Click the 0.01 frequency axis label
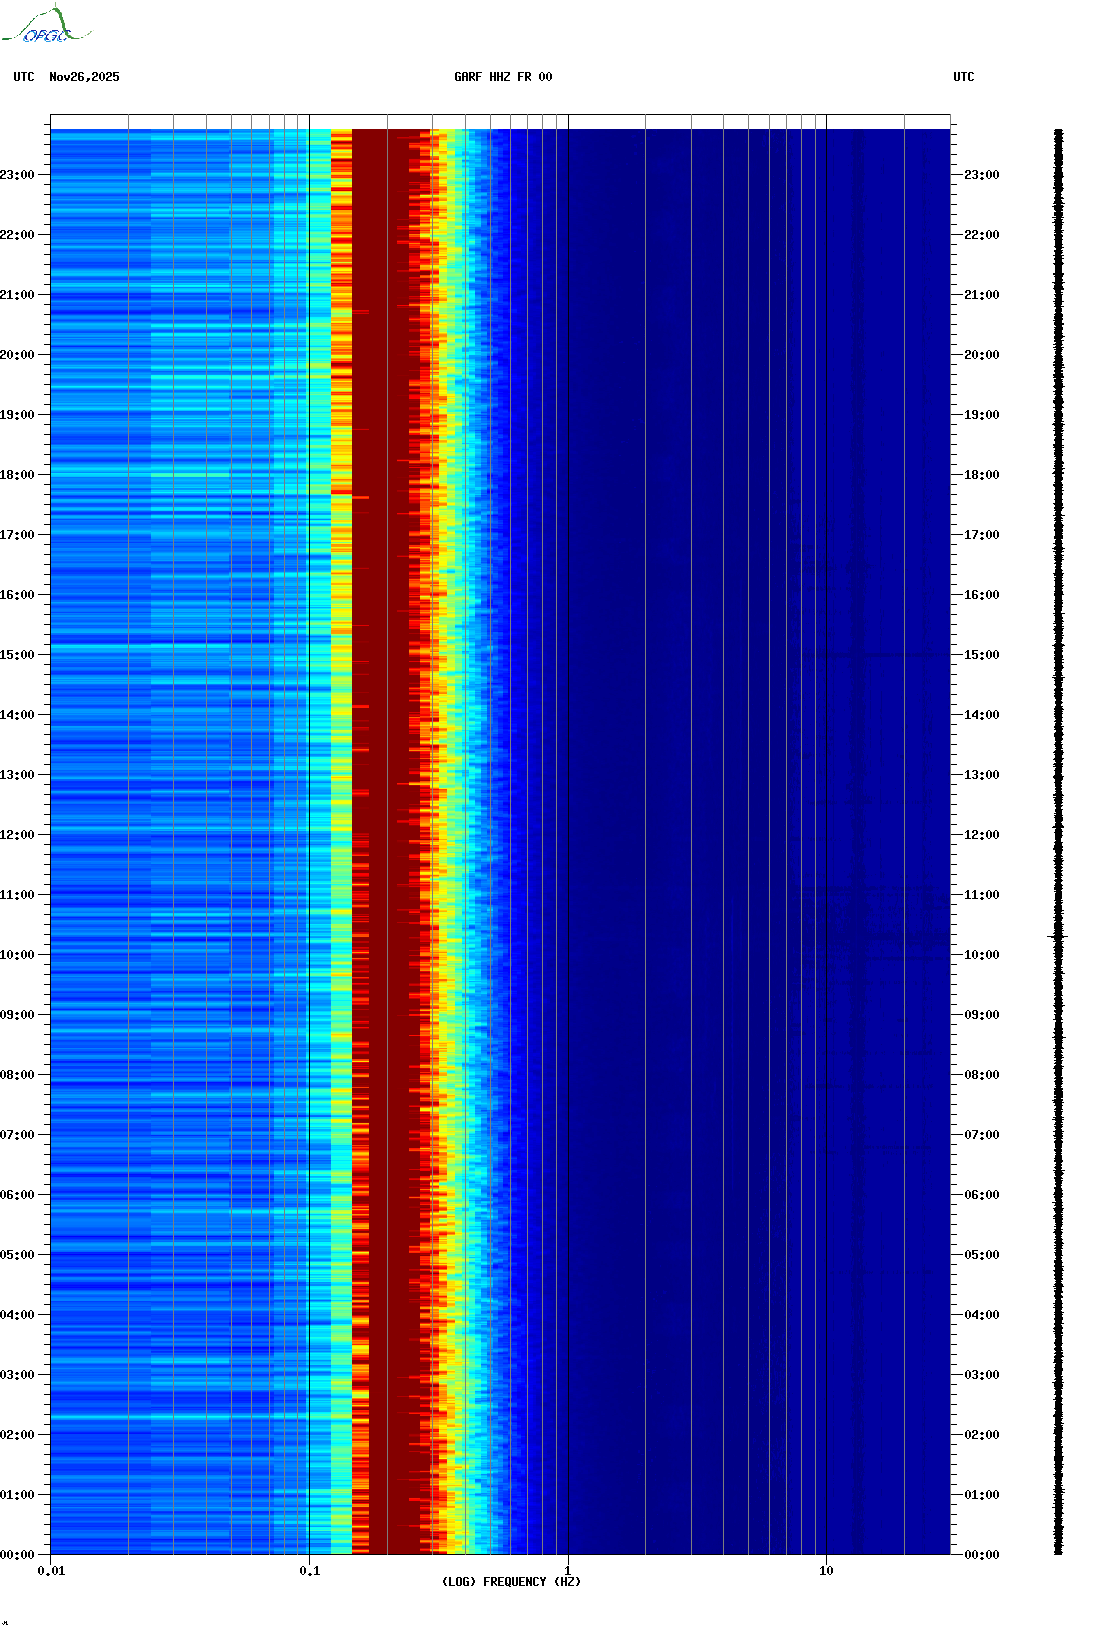Image resolution: width=1102 pixels, height=1634 pixels. 51,1571
